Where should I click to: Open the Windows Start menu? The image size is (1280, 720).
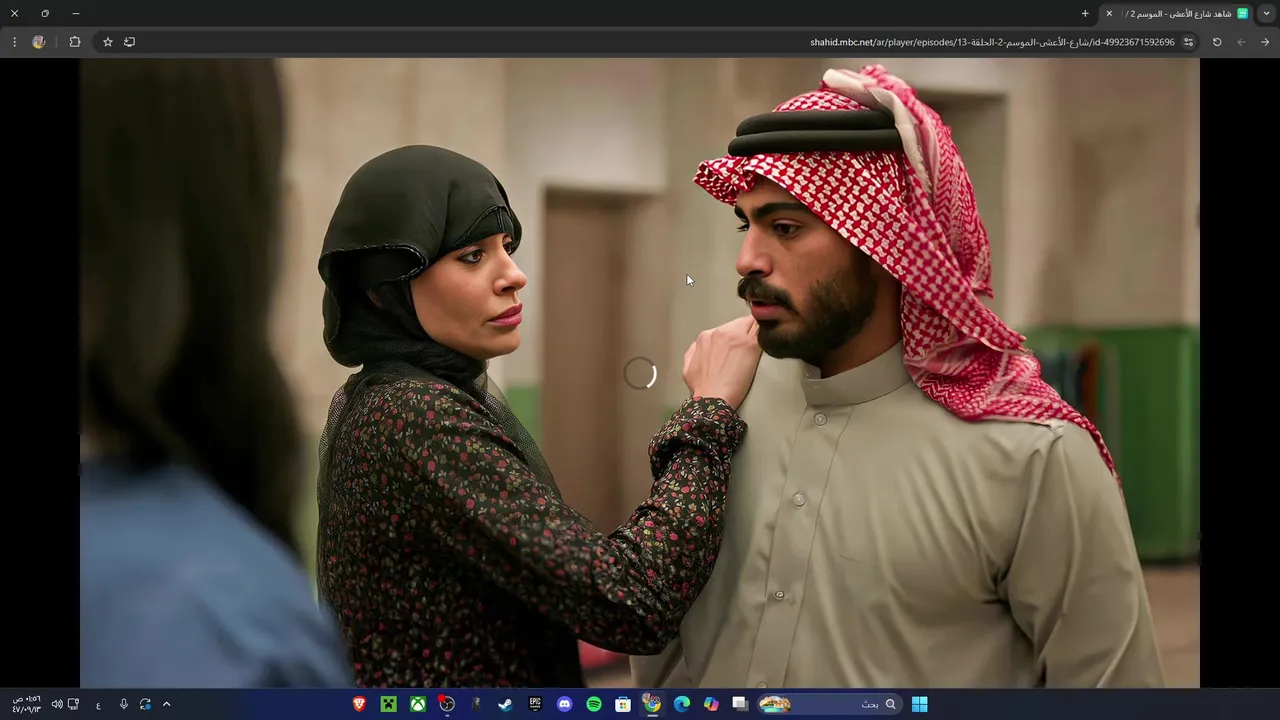(919, 704)
